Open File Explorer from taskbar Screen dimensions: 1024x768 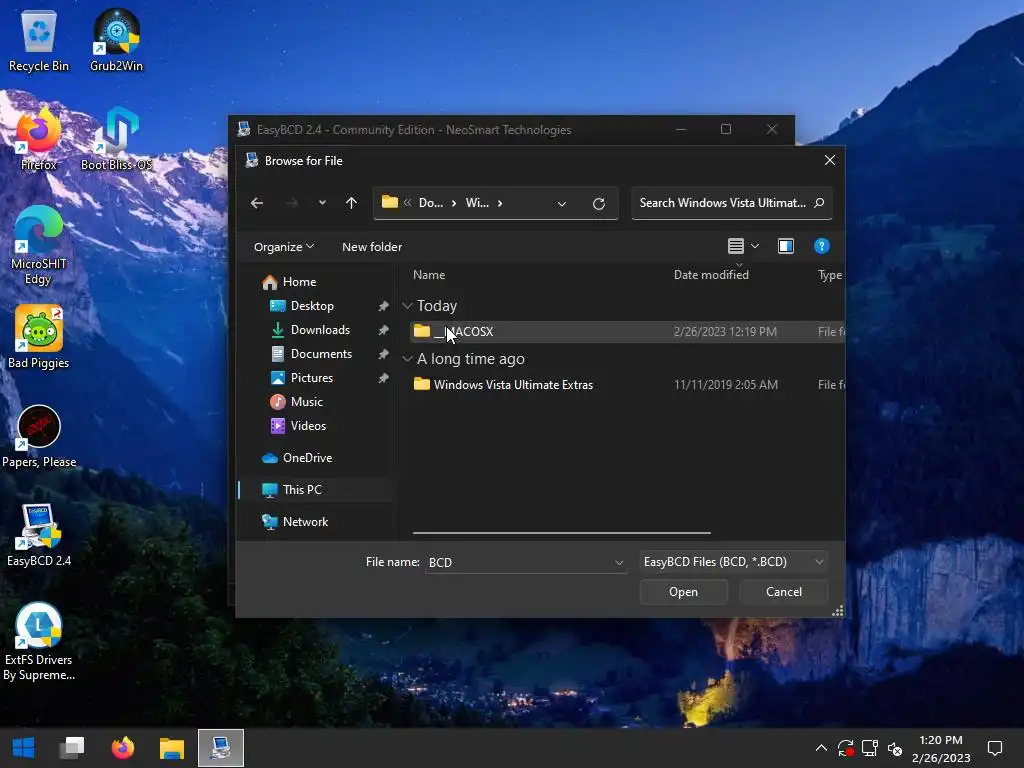point(172,748)
